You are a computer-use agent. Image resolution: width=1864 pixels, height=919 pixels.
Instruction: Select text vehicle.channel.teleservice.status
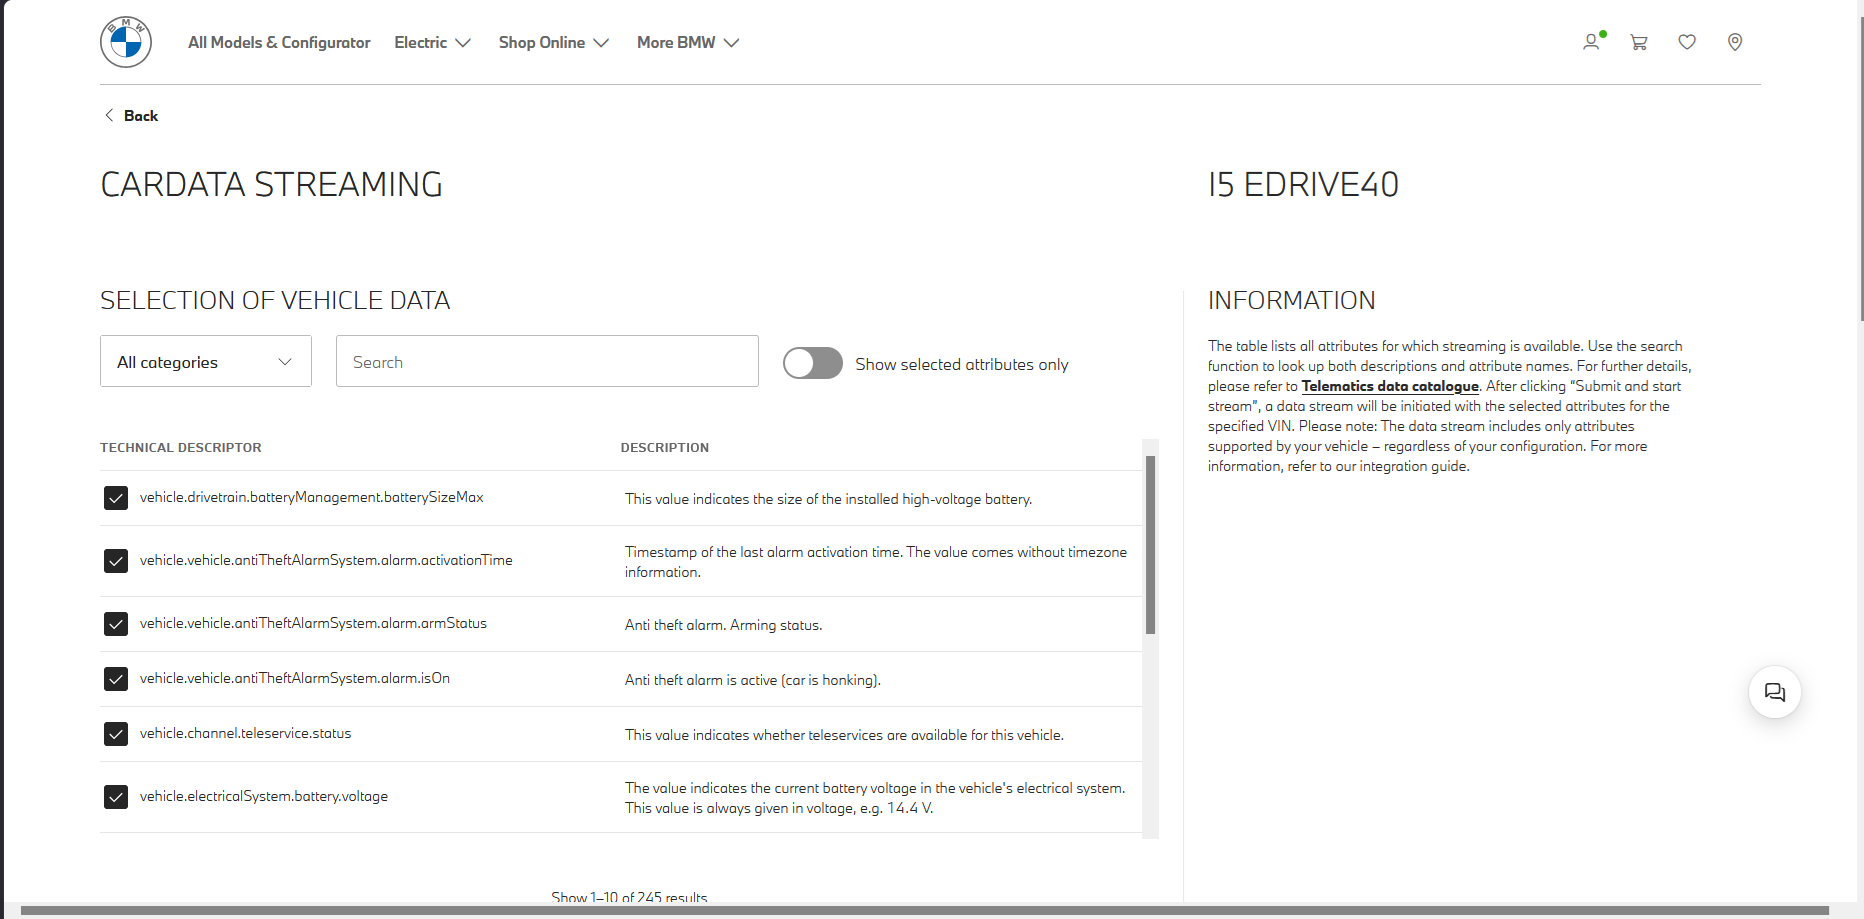point(246,733)
